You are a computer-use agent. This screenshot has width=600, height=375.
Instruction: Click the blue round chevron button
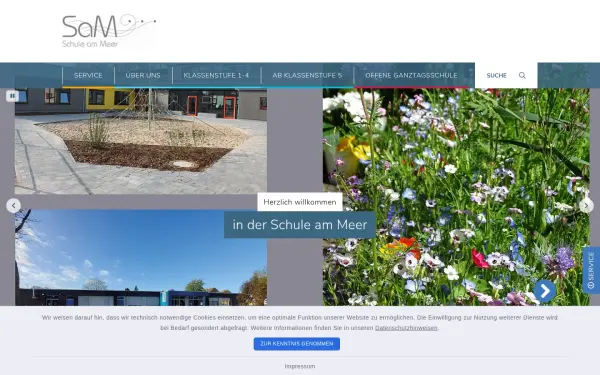coord(545,291)
